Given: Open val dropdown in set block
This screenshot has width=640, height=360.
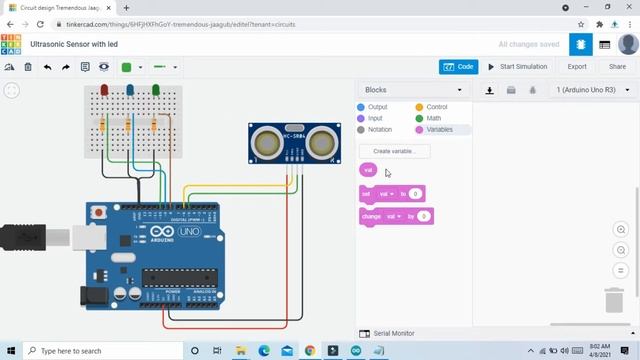Looking at the screenshot, I should [386, 194].
